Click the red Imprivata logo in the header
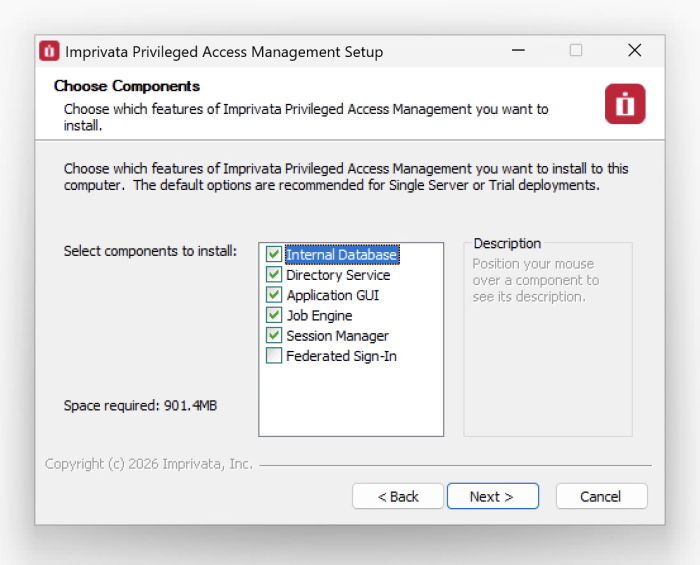 click(625, 104)
